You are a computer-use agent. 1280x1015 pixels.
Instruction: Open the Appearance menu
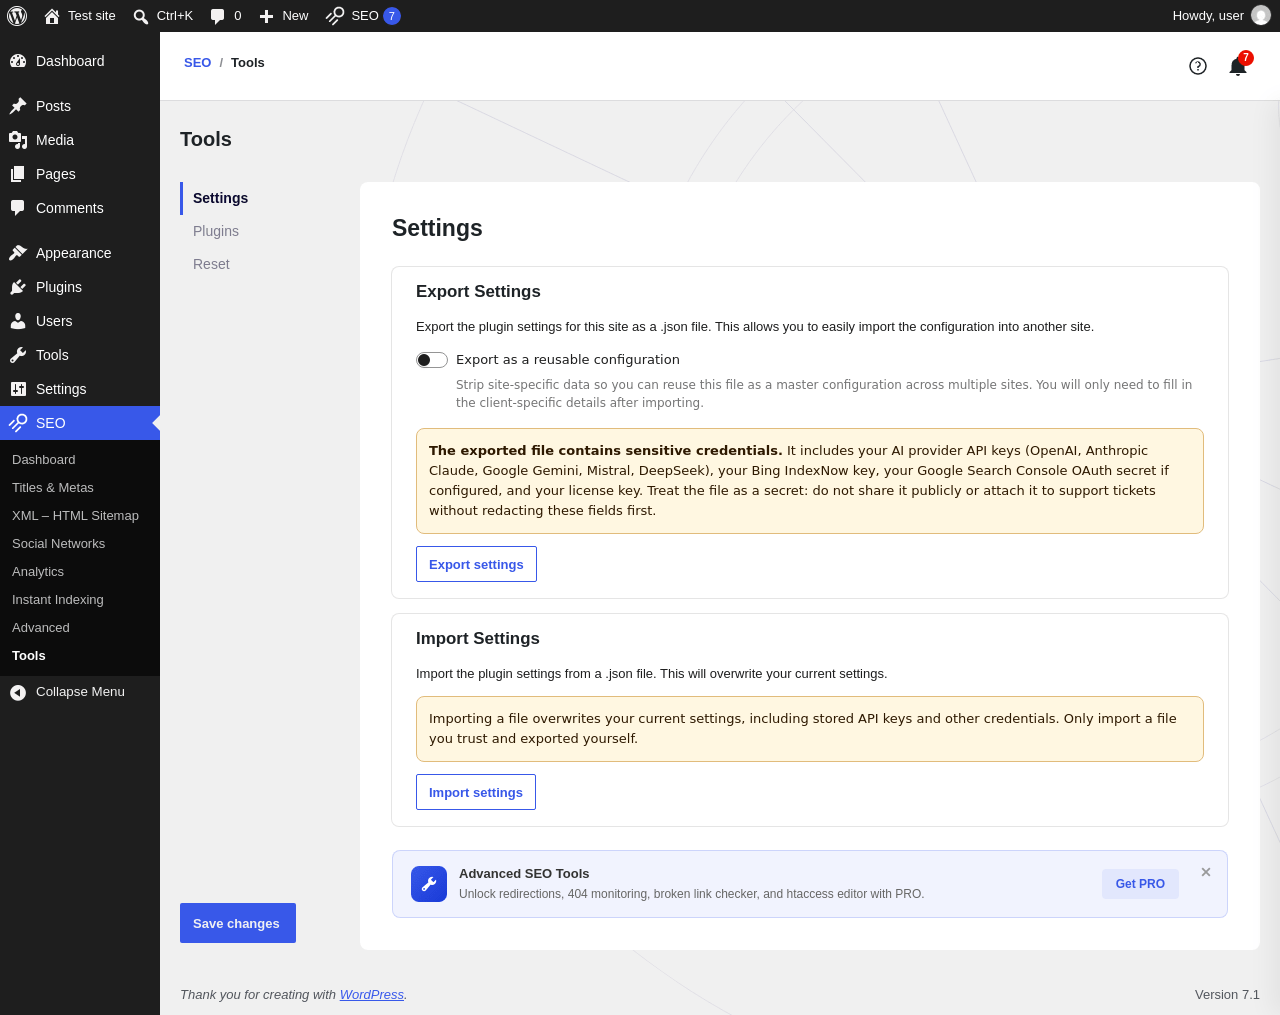click(80, 253)
